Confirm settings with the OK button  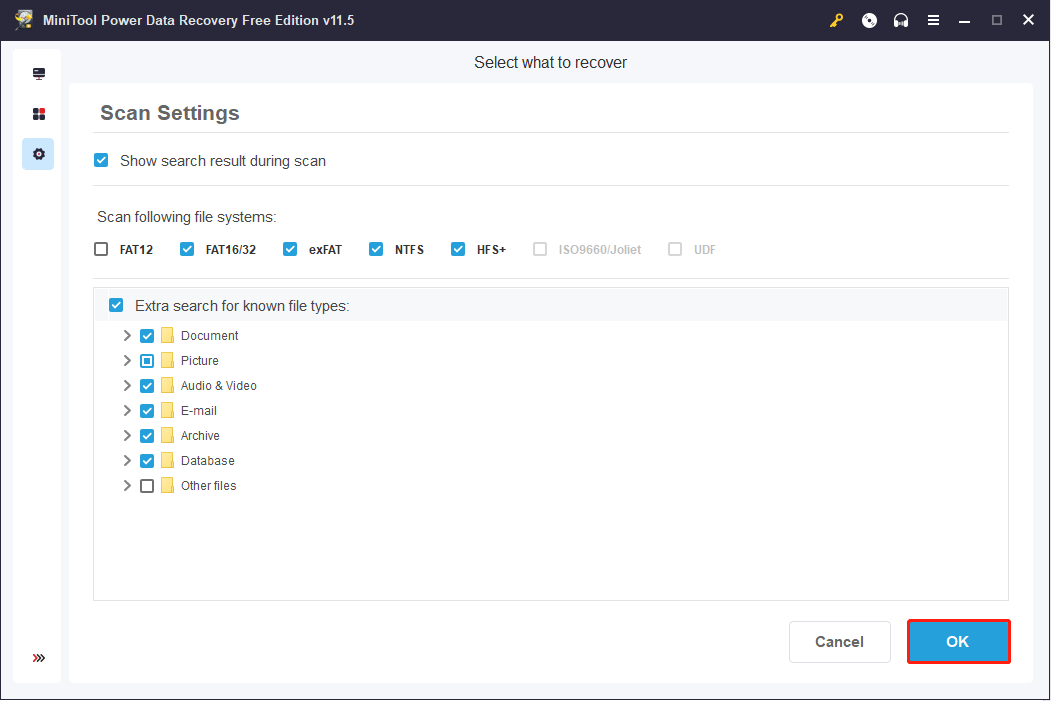click(957, 641)
